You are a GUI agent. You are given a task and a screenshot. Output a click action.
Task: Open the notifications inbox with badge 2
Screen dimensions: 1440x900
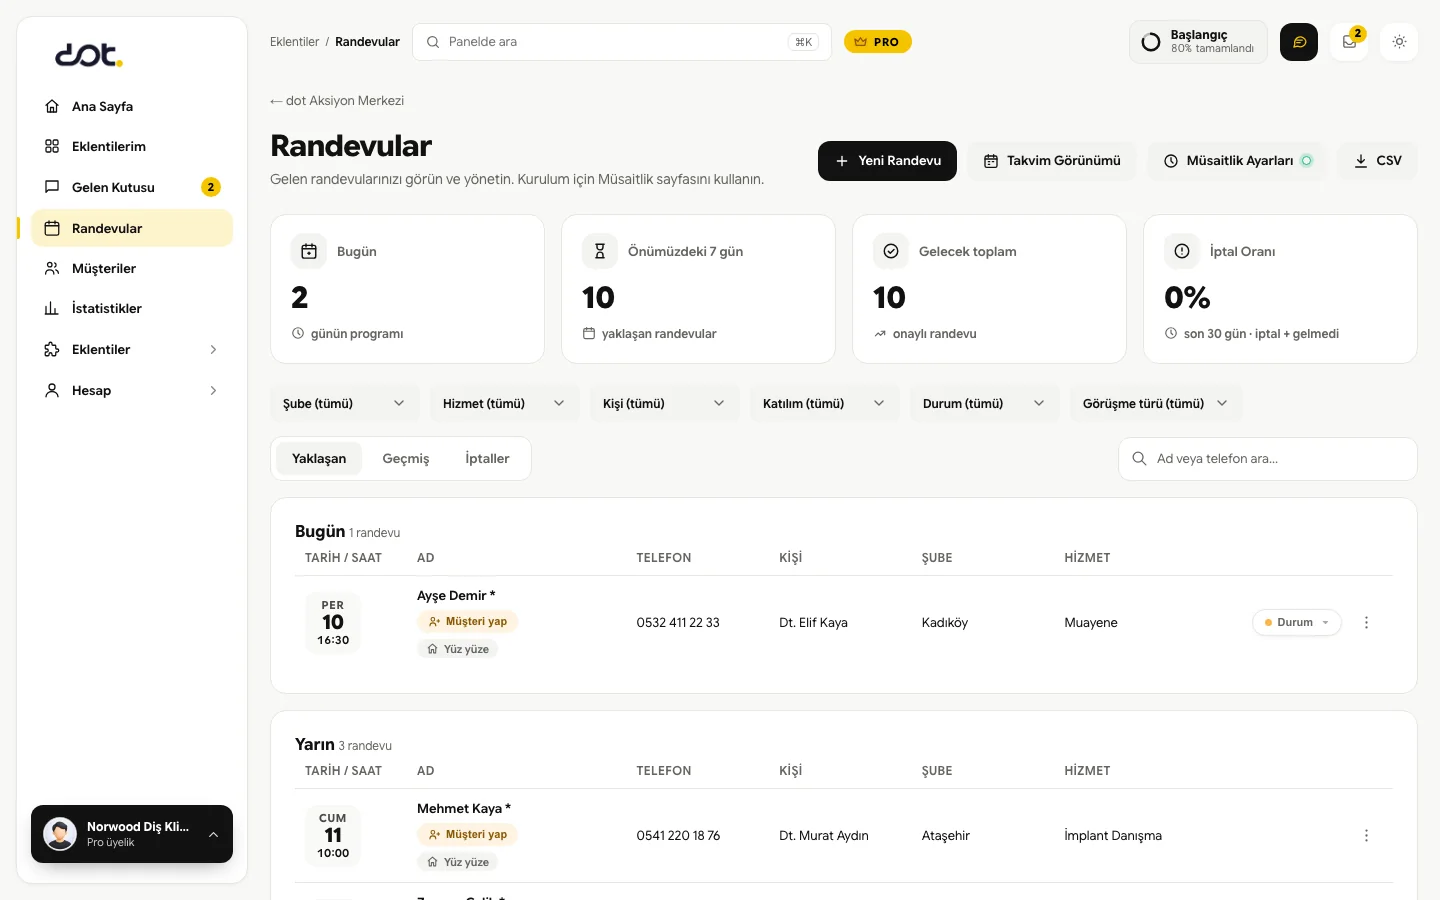(1349, 42)
